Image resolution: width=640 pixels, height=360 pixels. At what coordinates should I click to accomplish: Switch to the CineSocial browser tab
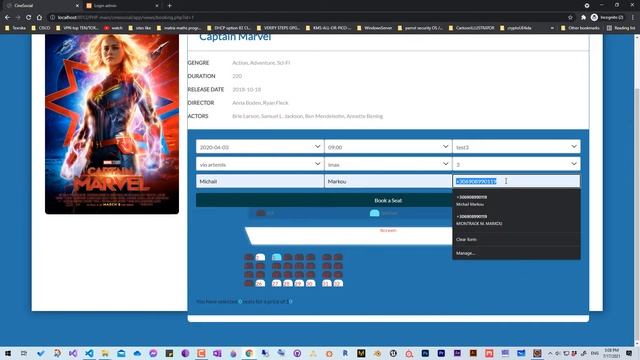click(41, 6)
